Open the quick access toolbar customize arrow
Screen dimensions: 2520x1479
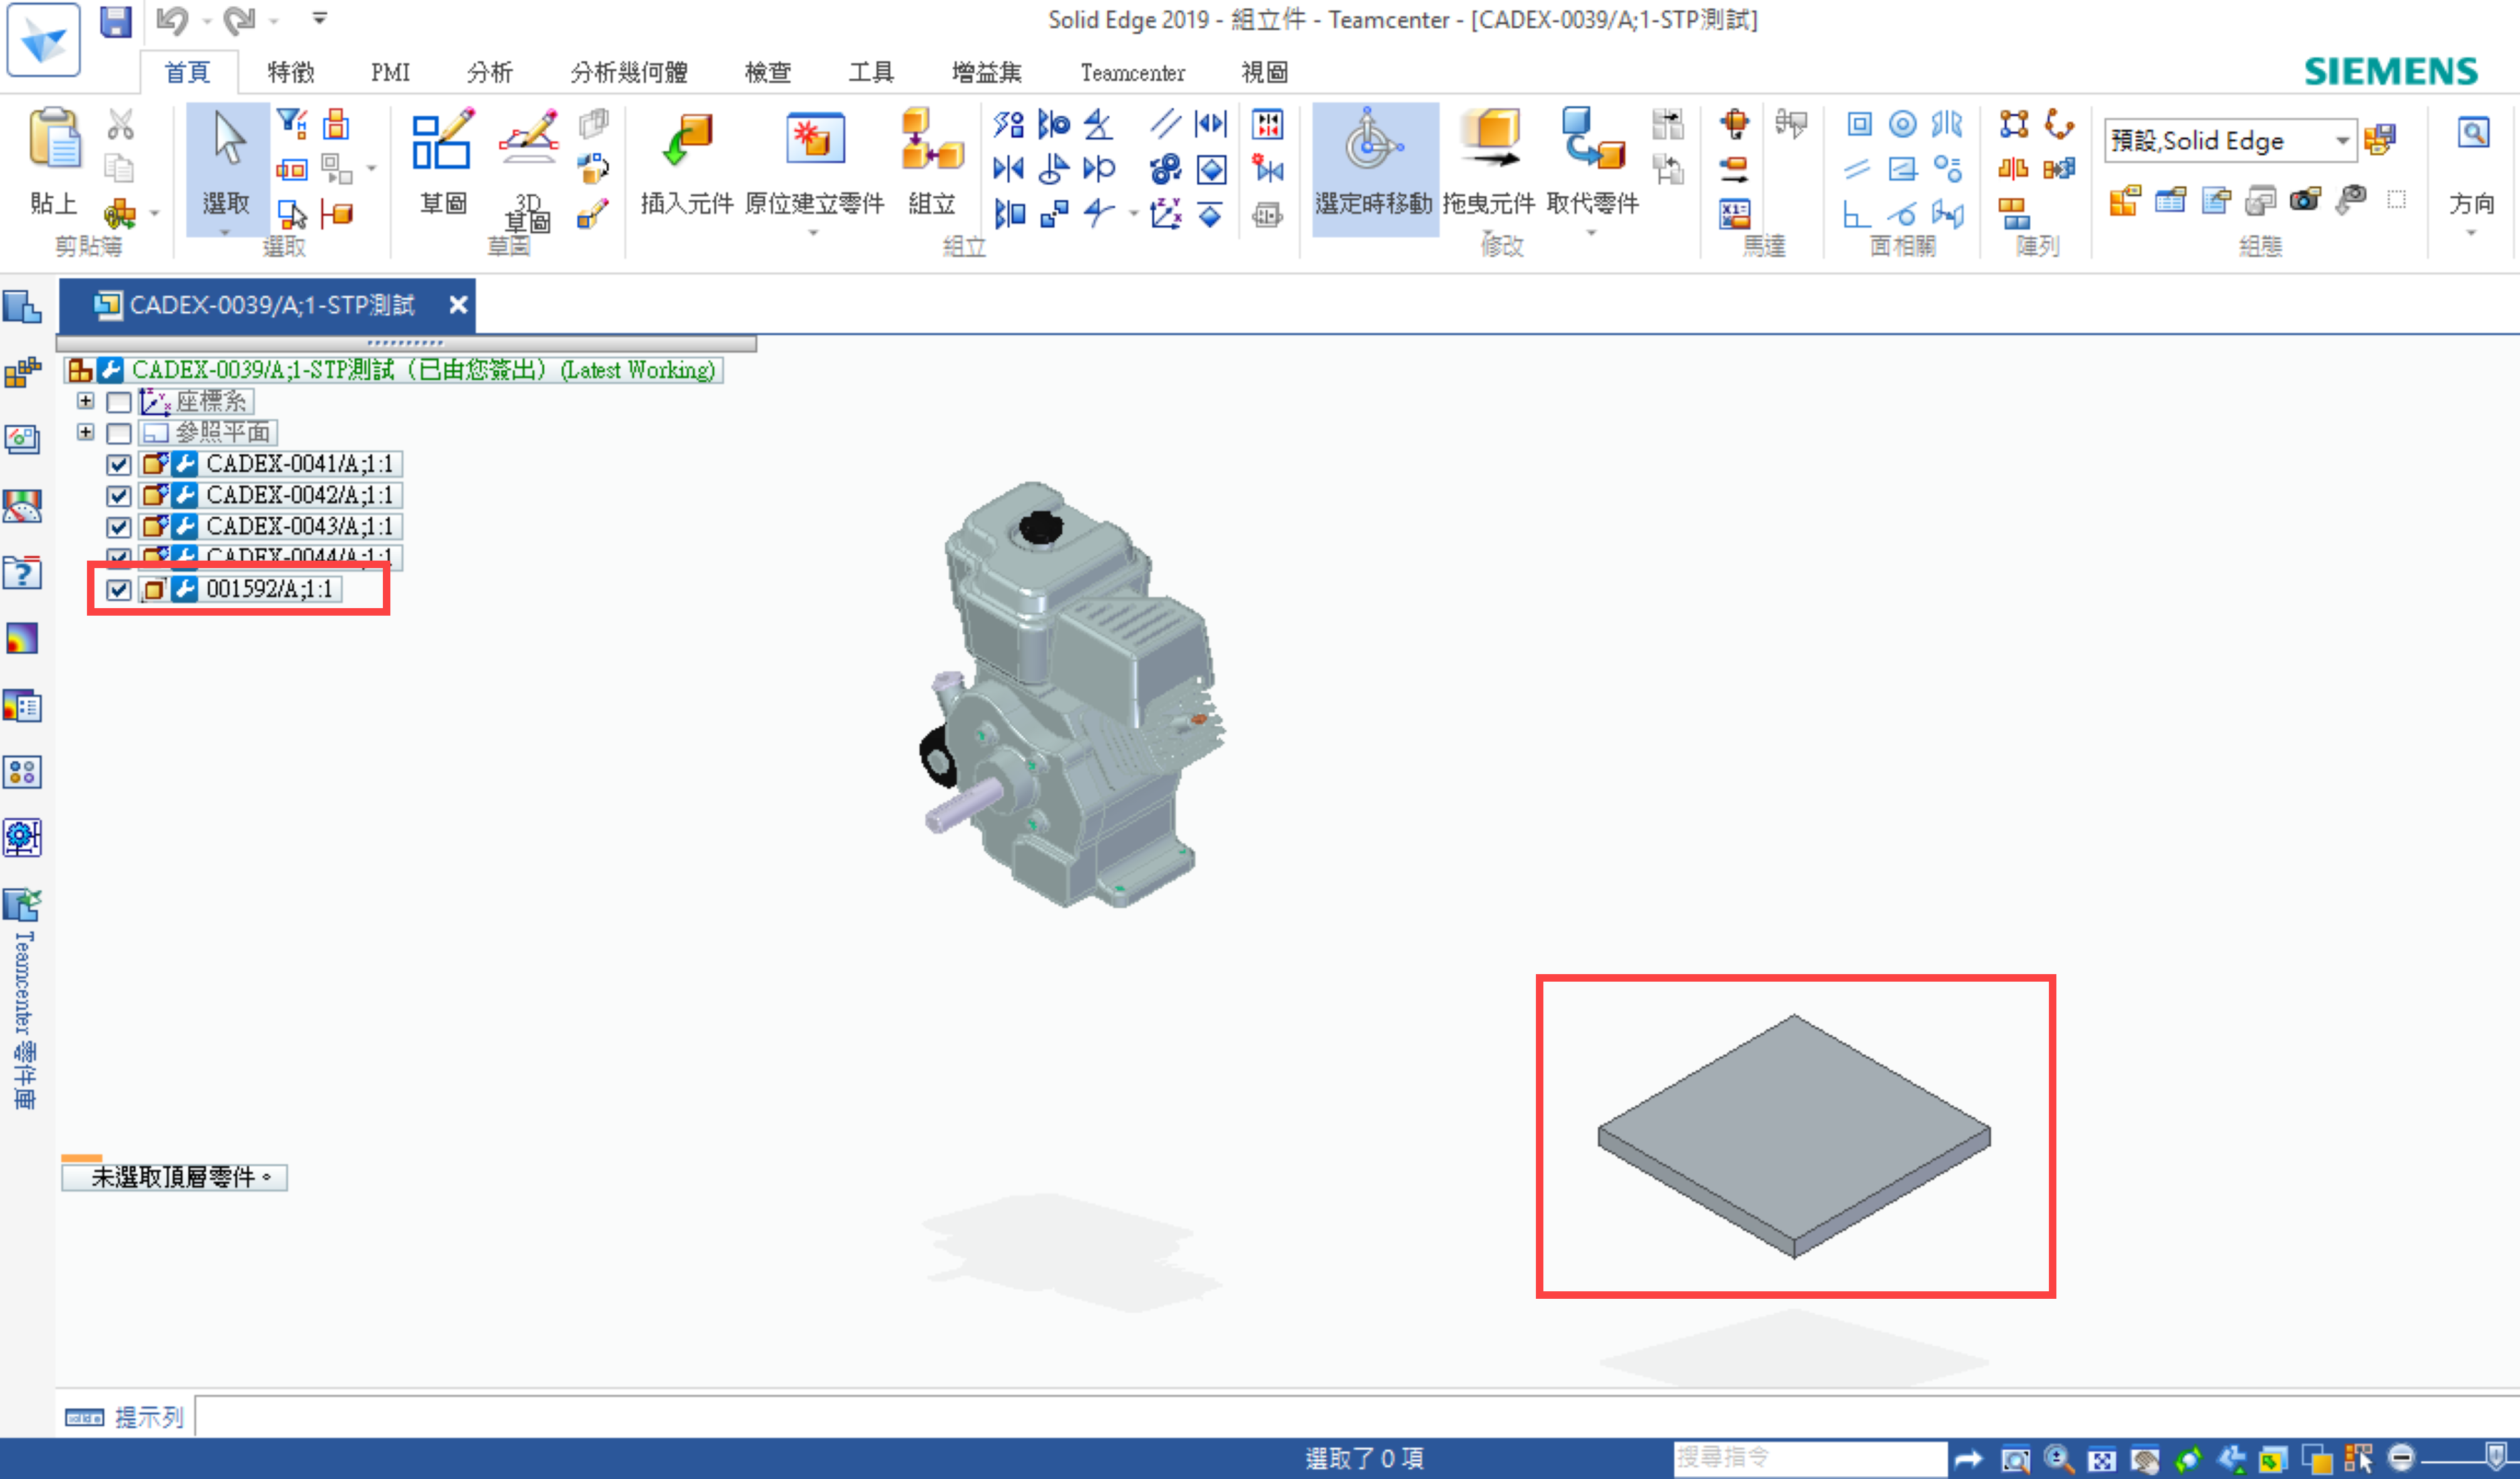[x=319, y=18]
